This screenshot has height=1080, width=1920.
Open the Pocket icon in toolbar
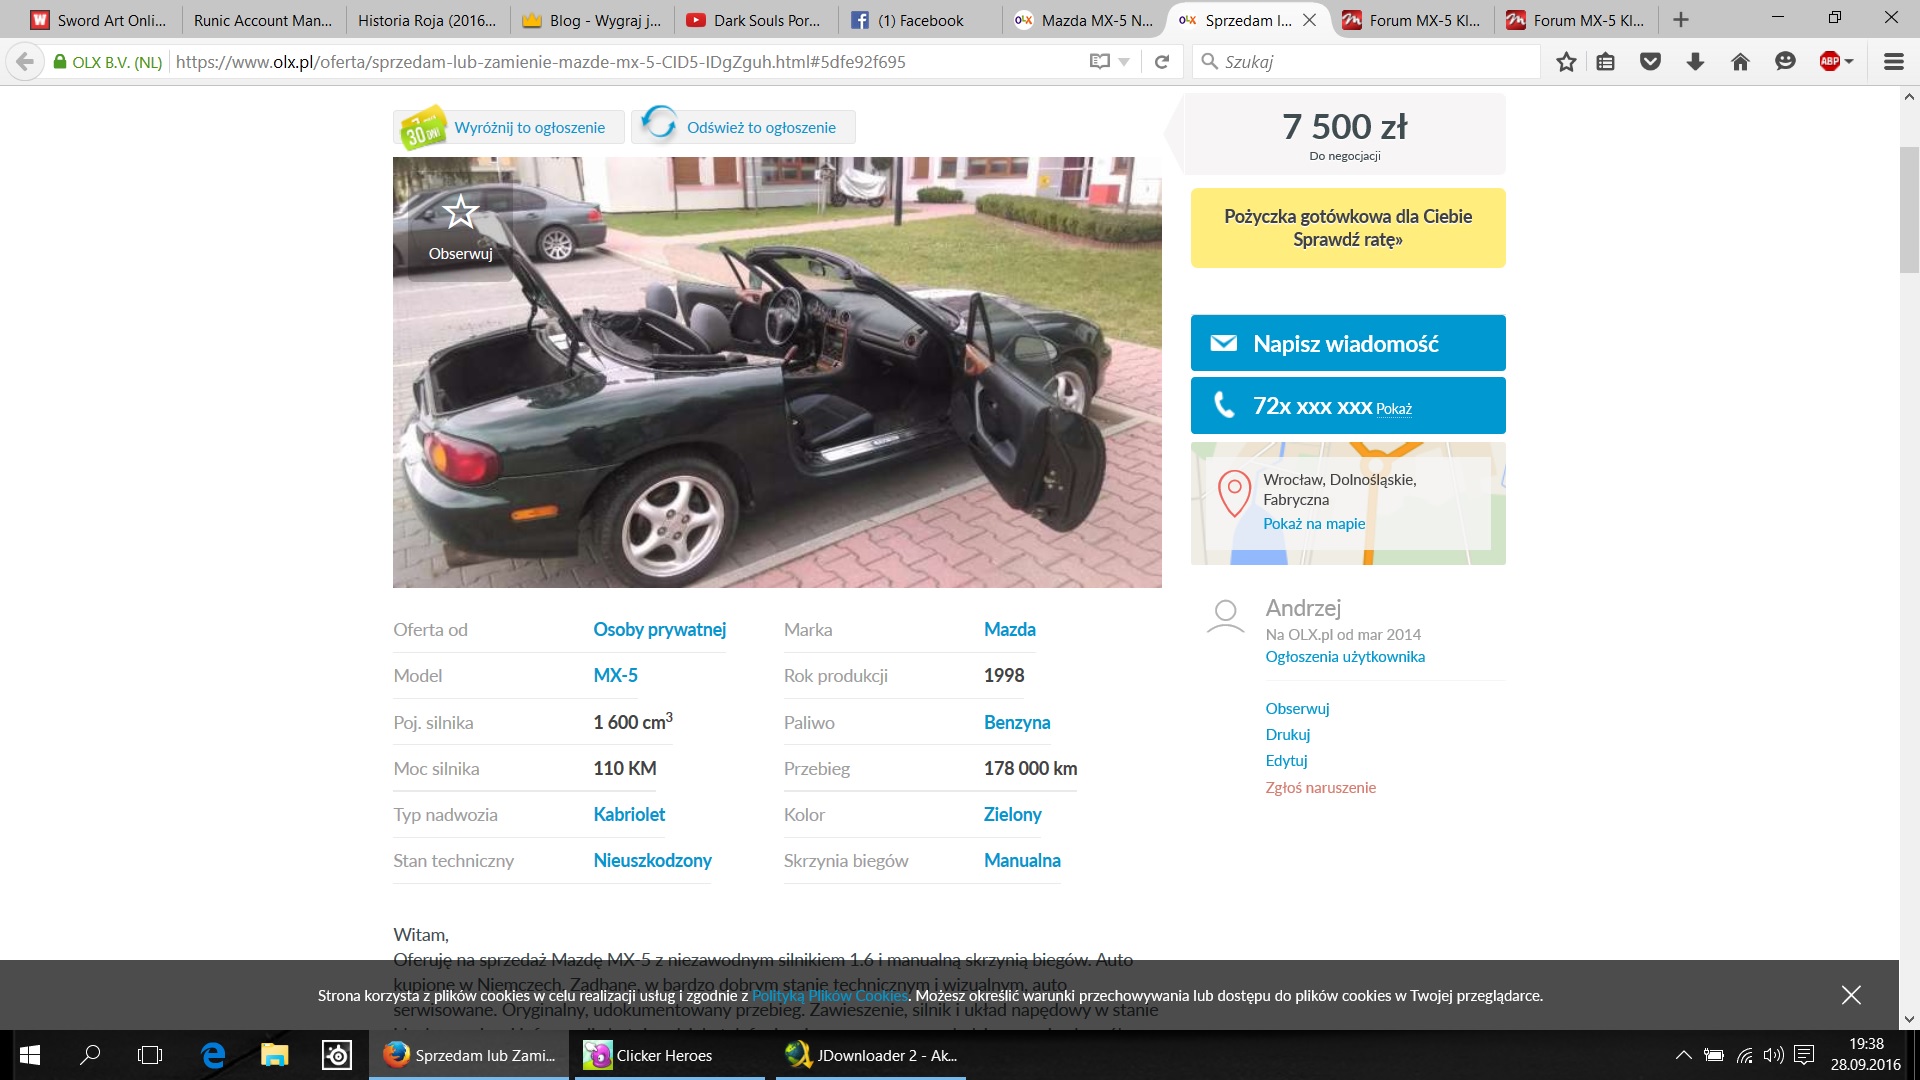(x=1650, y=62)
